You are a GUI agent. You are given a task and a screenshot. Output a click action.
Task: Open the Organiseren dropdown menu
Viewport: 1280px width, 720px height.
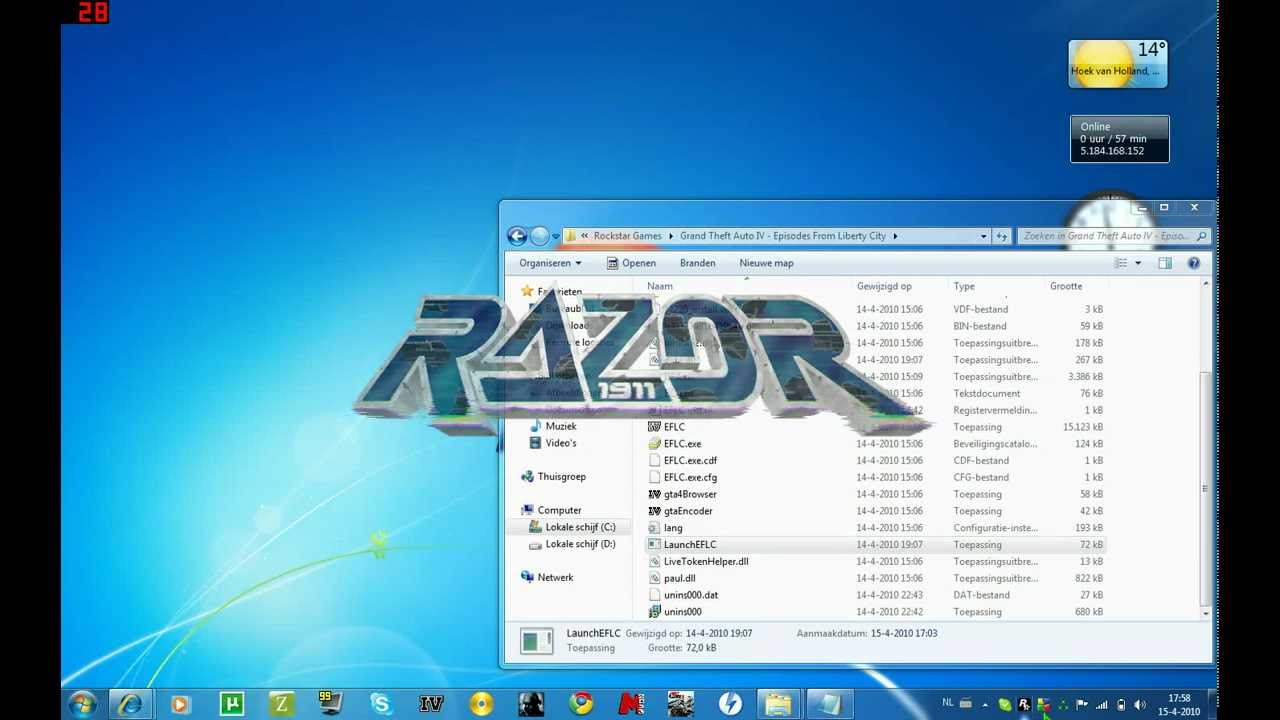pos(550,263)
